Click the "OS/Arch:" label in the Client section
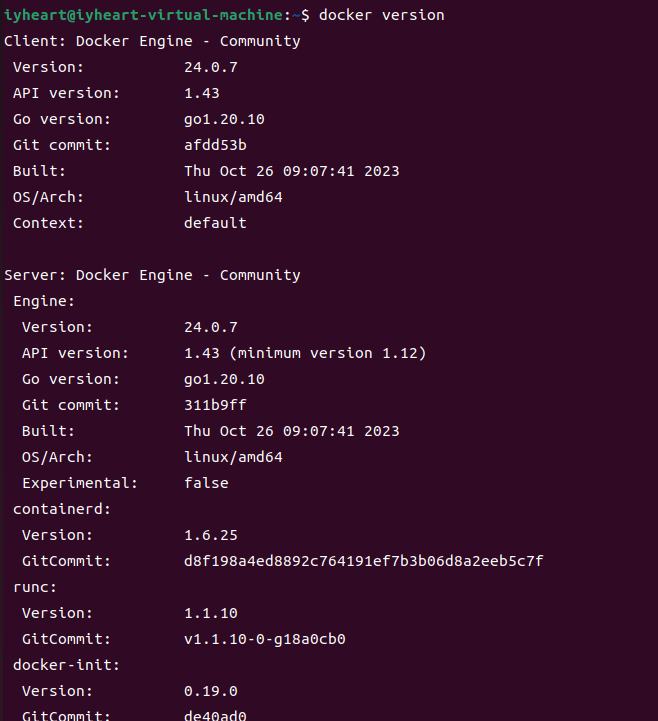This screenshot has width=658, height=721. pyautogui.click(x=48, y=197)
